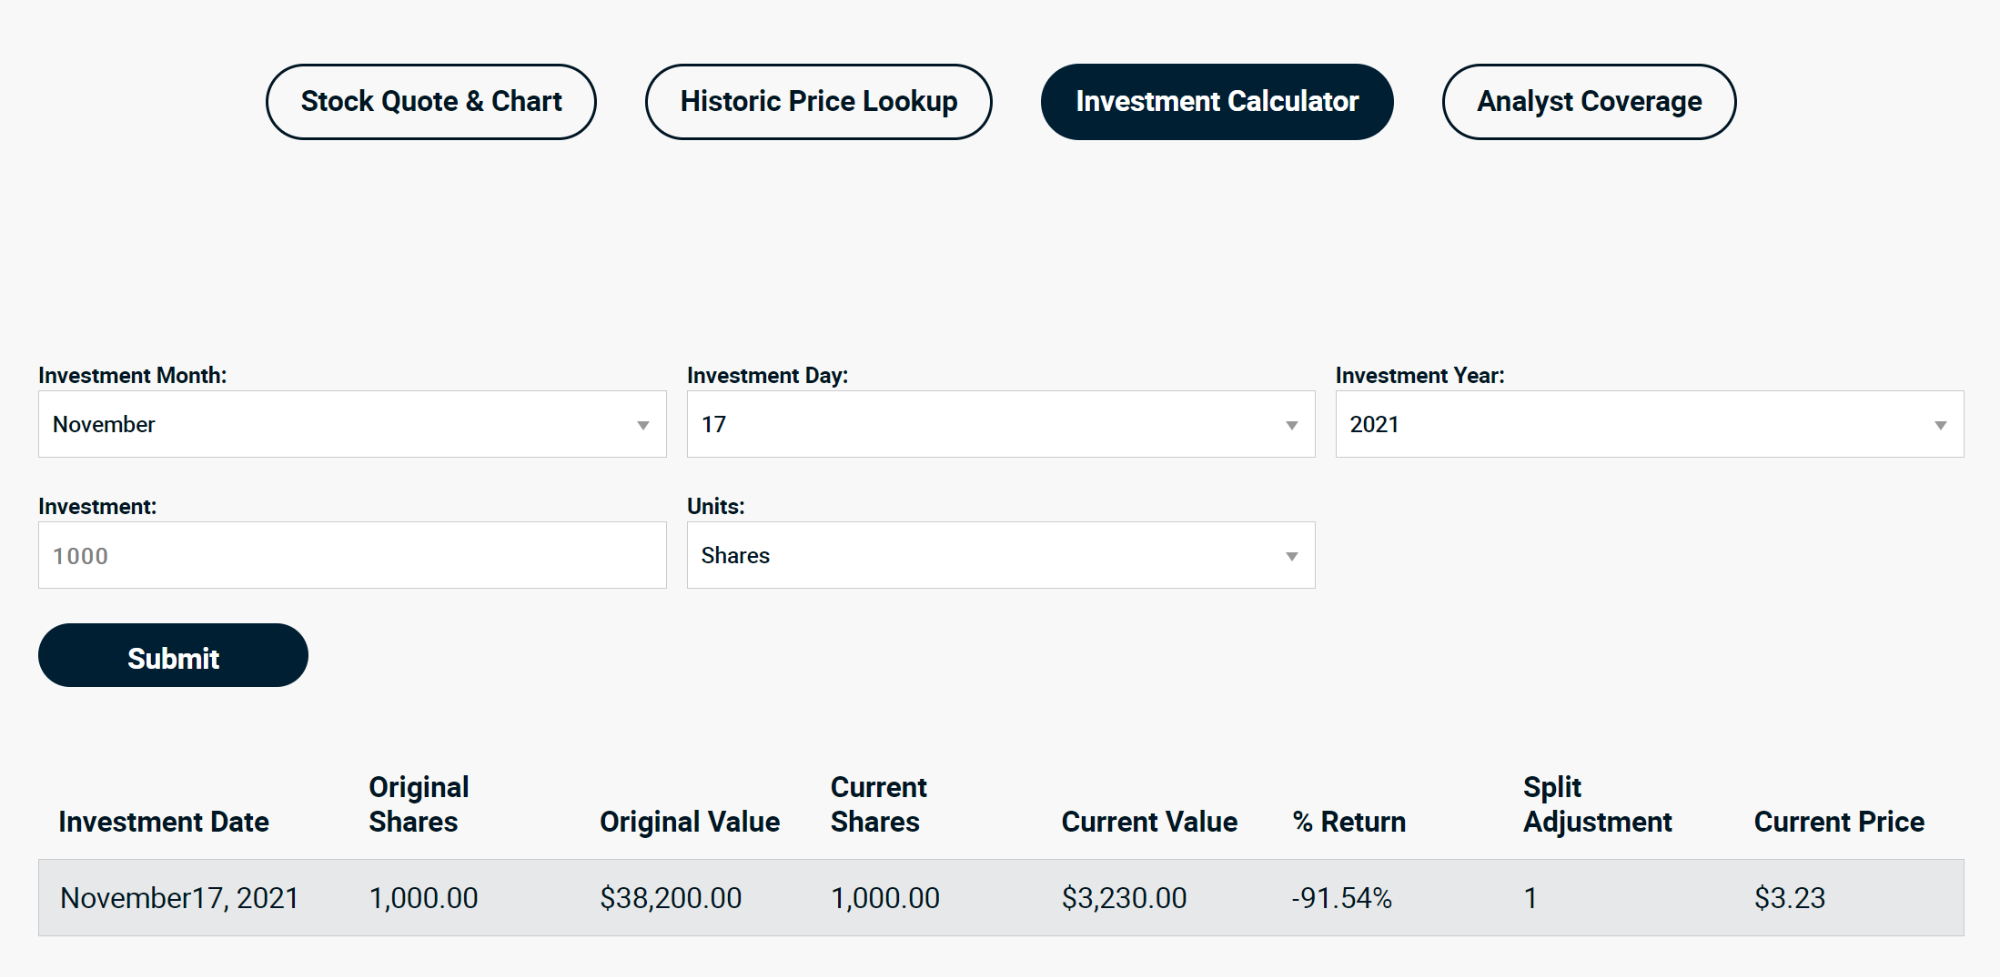This screenshot has height=977, width=2000.
Task: Select the November17, 2021 date cell
Action: 179,898
